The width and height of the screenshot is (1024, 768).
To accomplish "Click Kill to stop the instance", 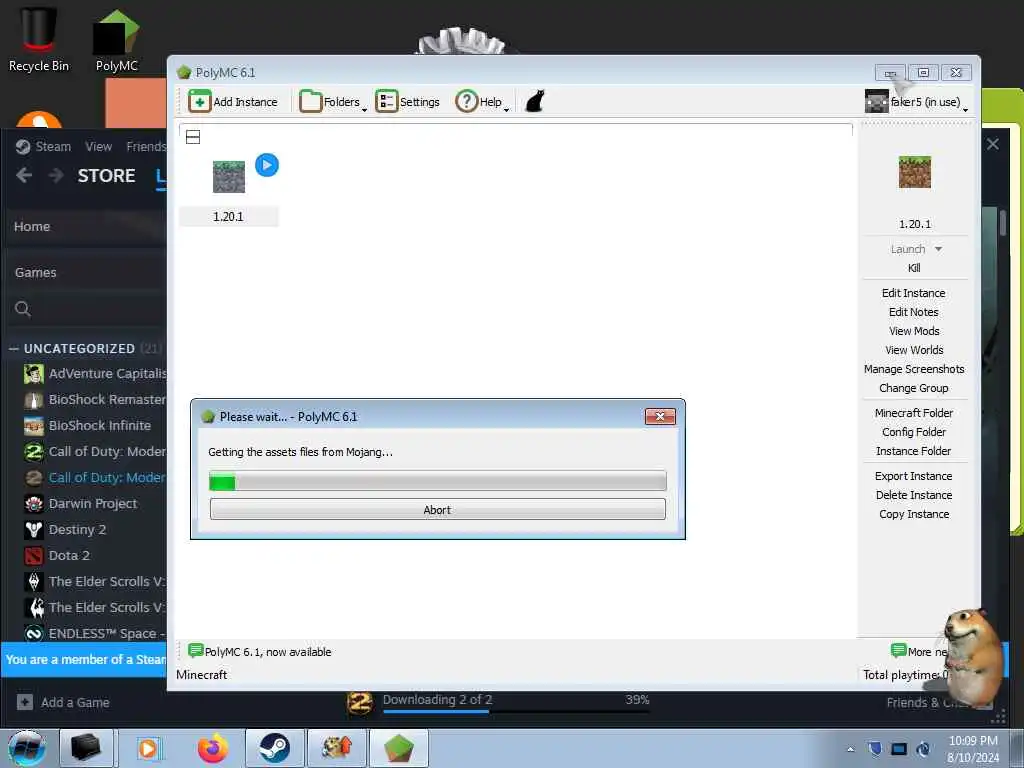I will (x=914, y=268).
